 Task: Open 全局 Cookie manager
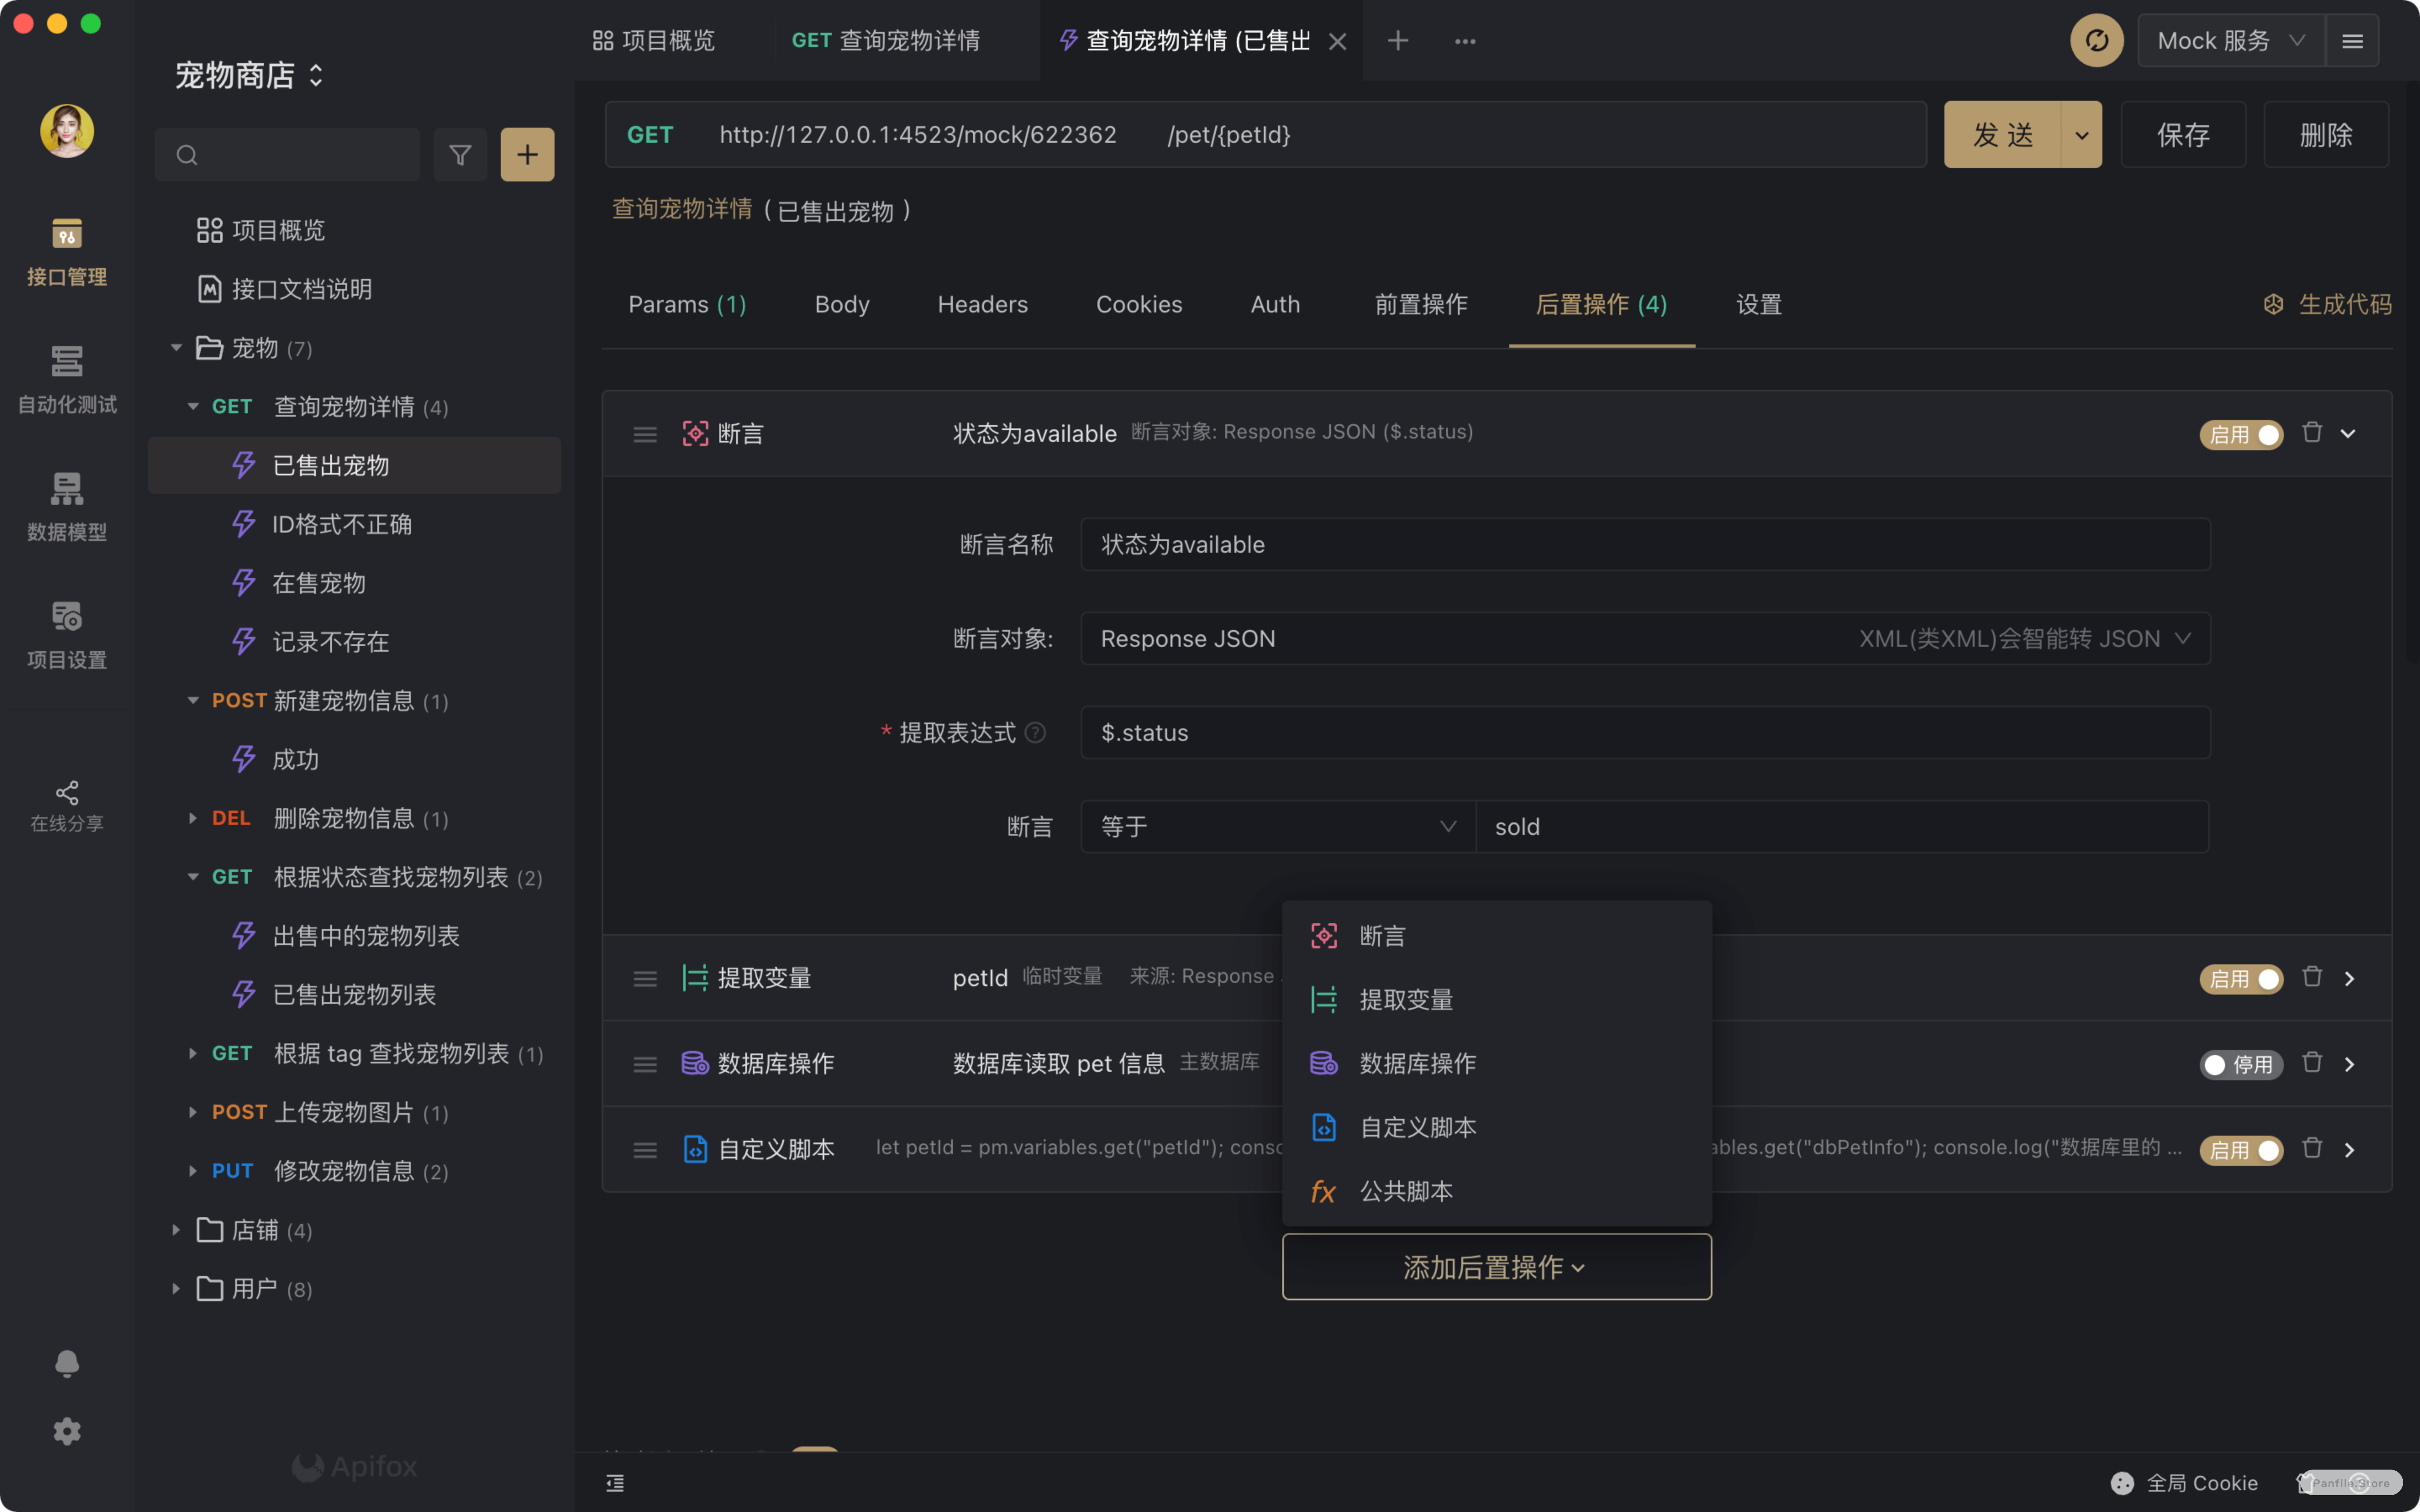(x=2184, y=1483)
